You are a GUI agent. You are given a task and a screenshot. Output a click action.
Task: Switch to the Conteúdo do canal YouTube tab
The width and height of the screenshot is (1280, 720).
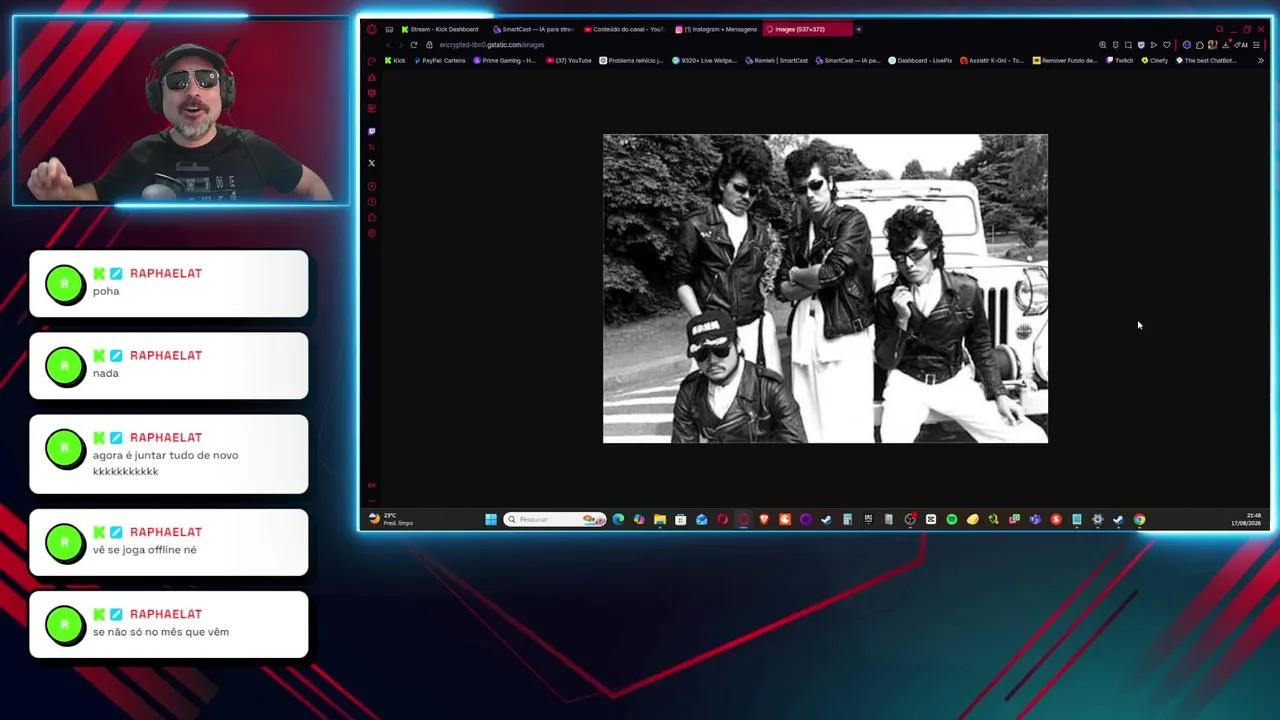click(625, 29)
